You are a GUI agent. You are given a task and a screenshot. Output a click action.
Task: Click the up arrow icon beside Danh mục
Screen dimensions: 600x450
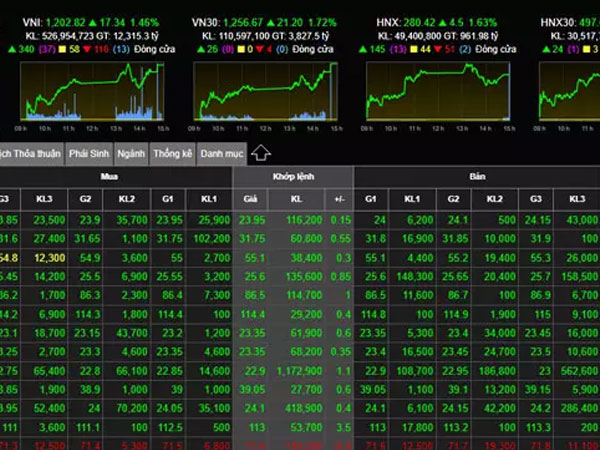click(261, 153)
